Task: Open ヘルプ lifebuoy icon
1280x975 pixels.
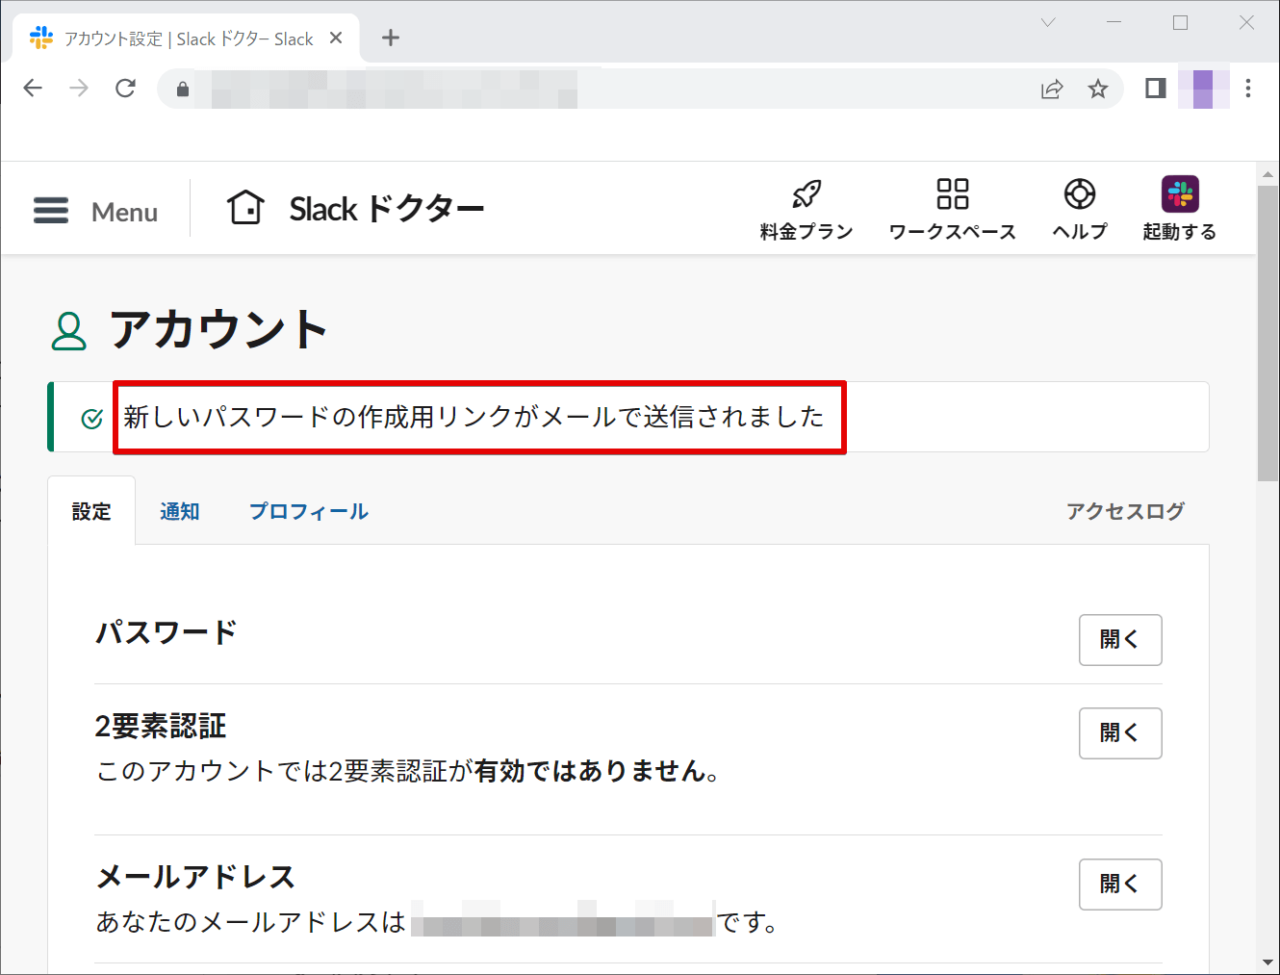Action: click(1080, 193)
